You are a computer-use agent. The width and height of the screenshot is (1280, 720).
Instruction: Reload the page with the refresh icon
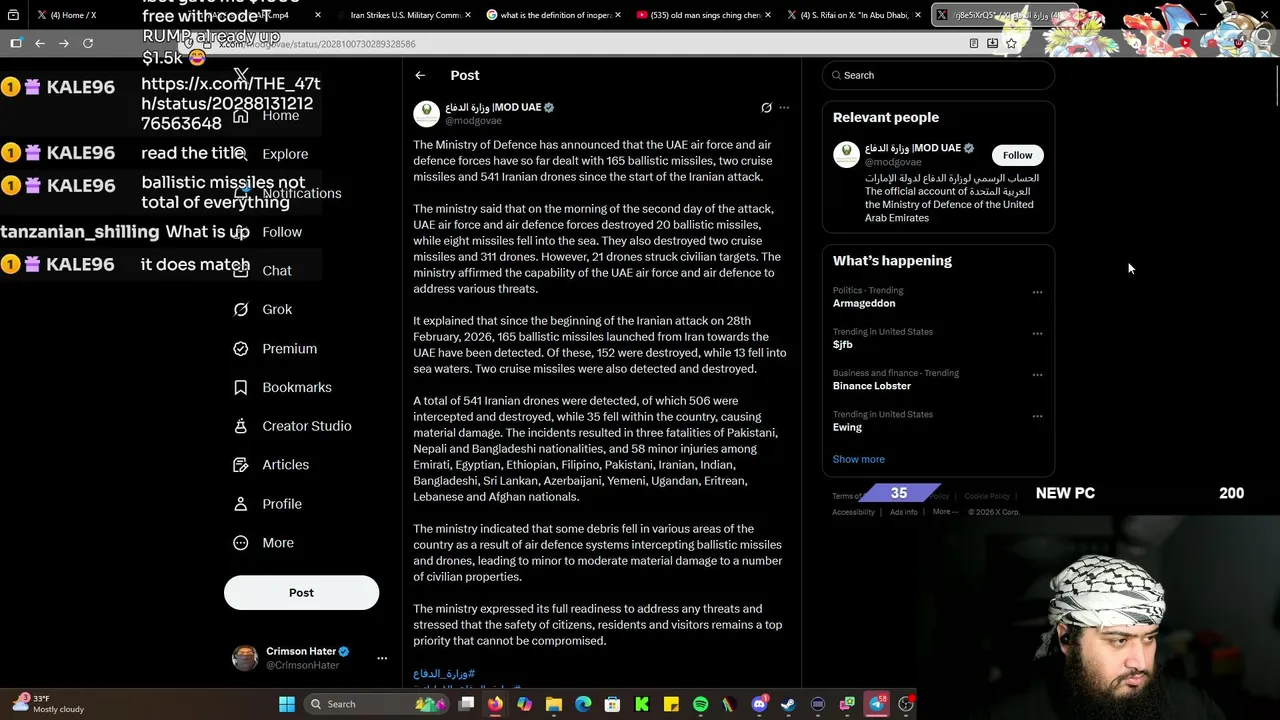point(88,43)
